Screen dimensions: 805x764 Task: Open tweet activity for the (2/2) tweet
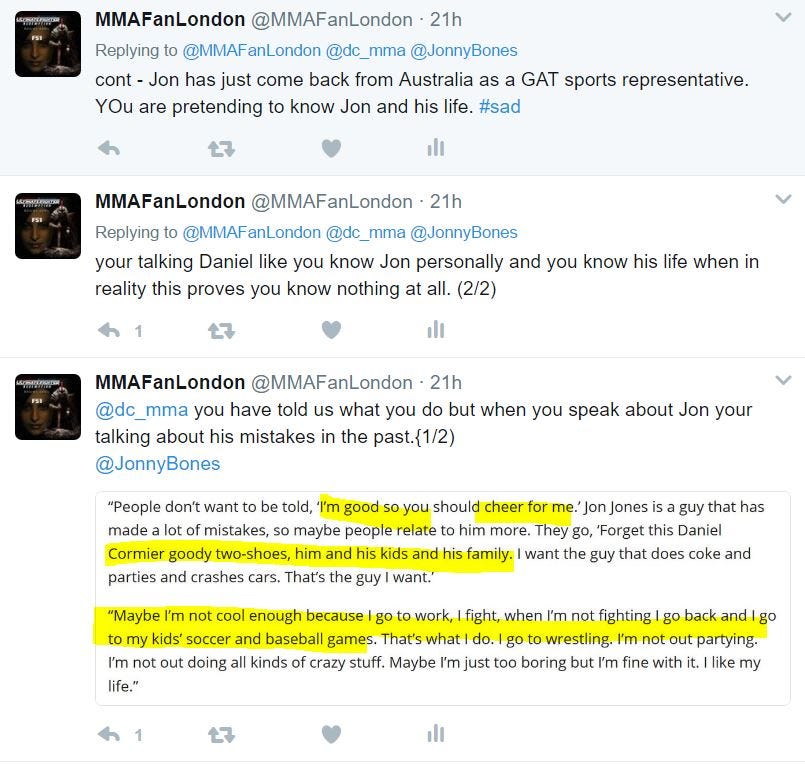[x=435, y=329]
